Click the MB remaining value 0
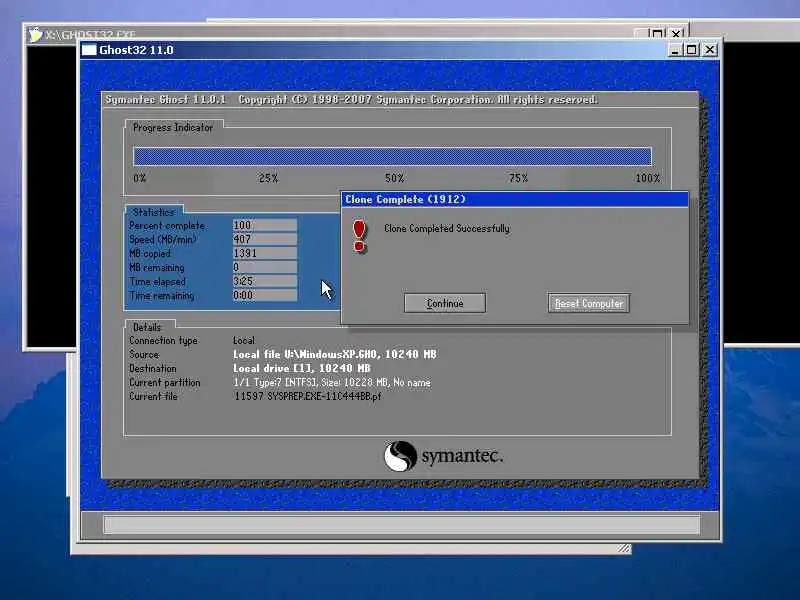Image resolution: width=800 pixels, height=600 pixels. [x=265, y=267]
